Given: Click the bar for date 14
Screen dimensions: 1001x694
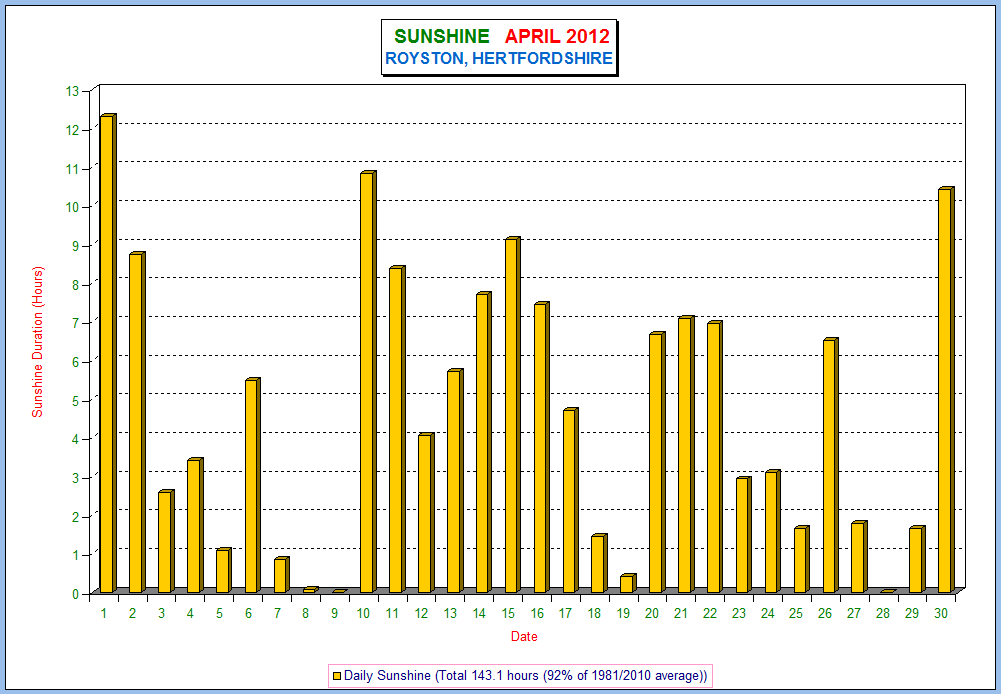Looking at the screenshot, I should tap(483, 442).
